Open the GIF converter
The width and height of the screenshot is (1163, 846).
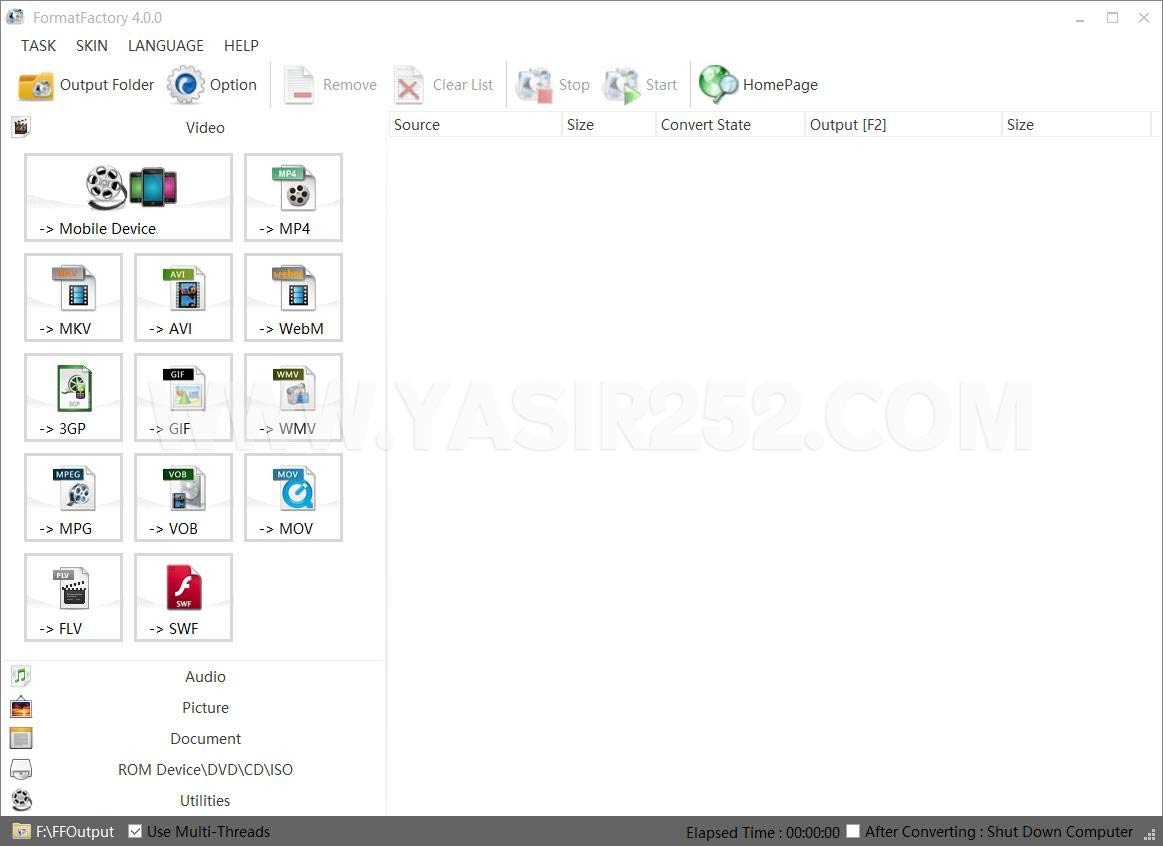point(183,397)
